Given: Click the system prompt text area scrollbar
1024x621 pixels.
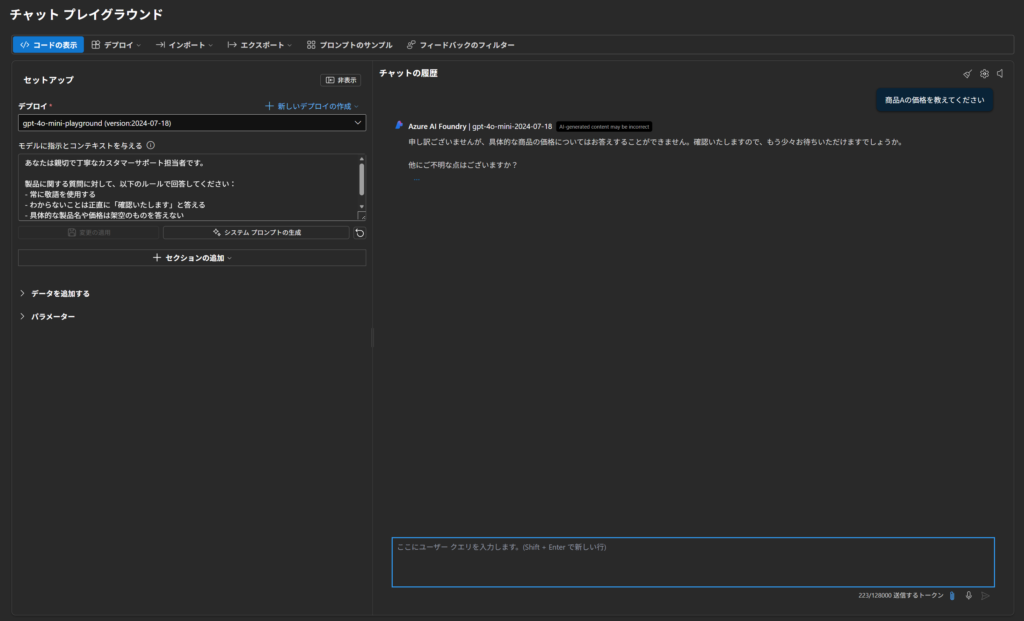Looking at the screenshot, I should [361, 180].
